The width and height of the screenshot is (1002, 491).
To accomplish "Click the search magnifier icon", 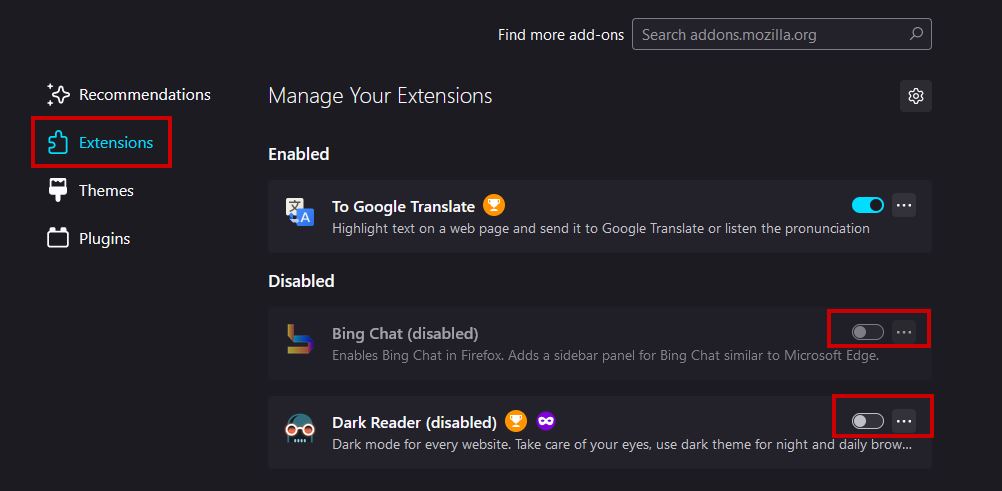I will click(916, 34).
